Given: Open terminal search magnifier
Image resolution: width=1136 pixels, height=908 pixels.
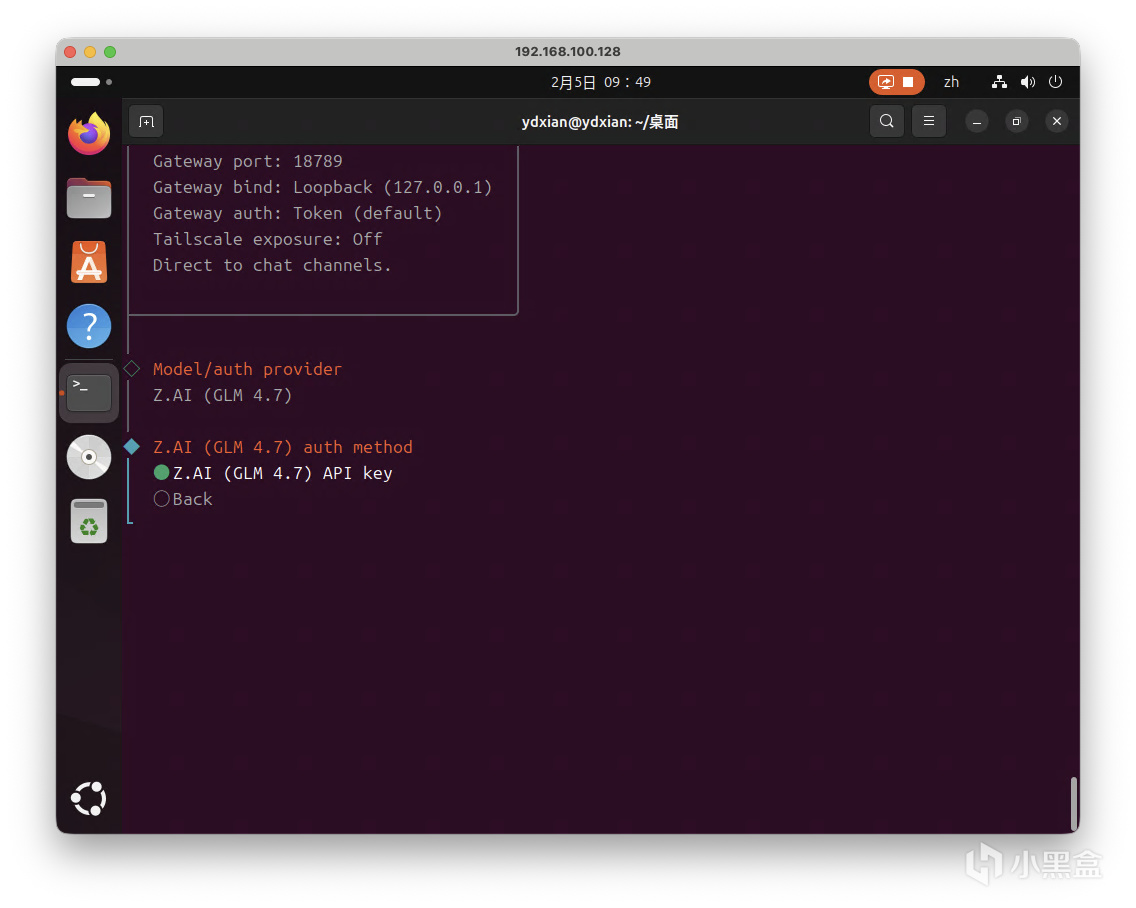Looking at the screenshot, I should coord(887,121).
